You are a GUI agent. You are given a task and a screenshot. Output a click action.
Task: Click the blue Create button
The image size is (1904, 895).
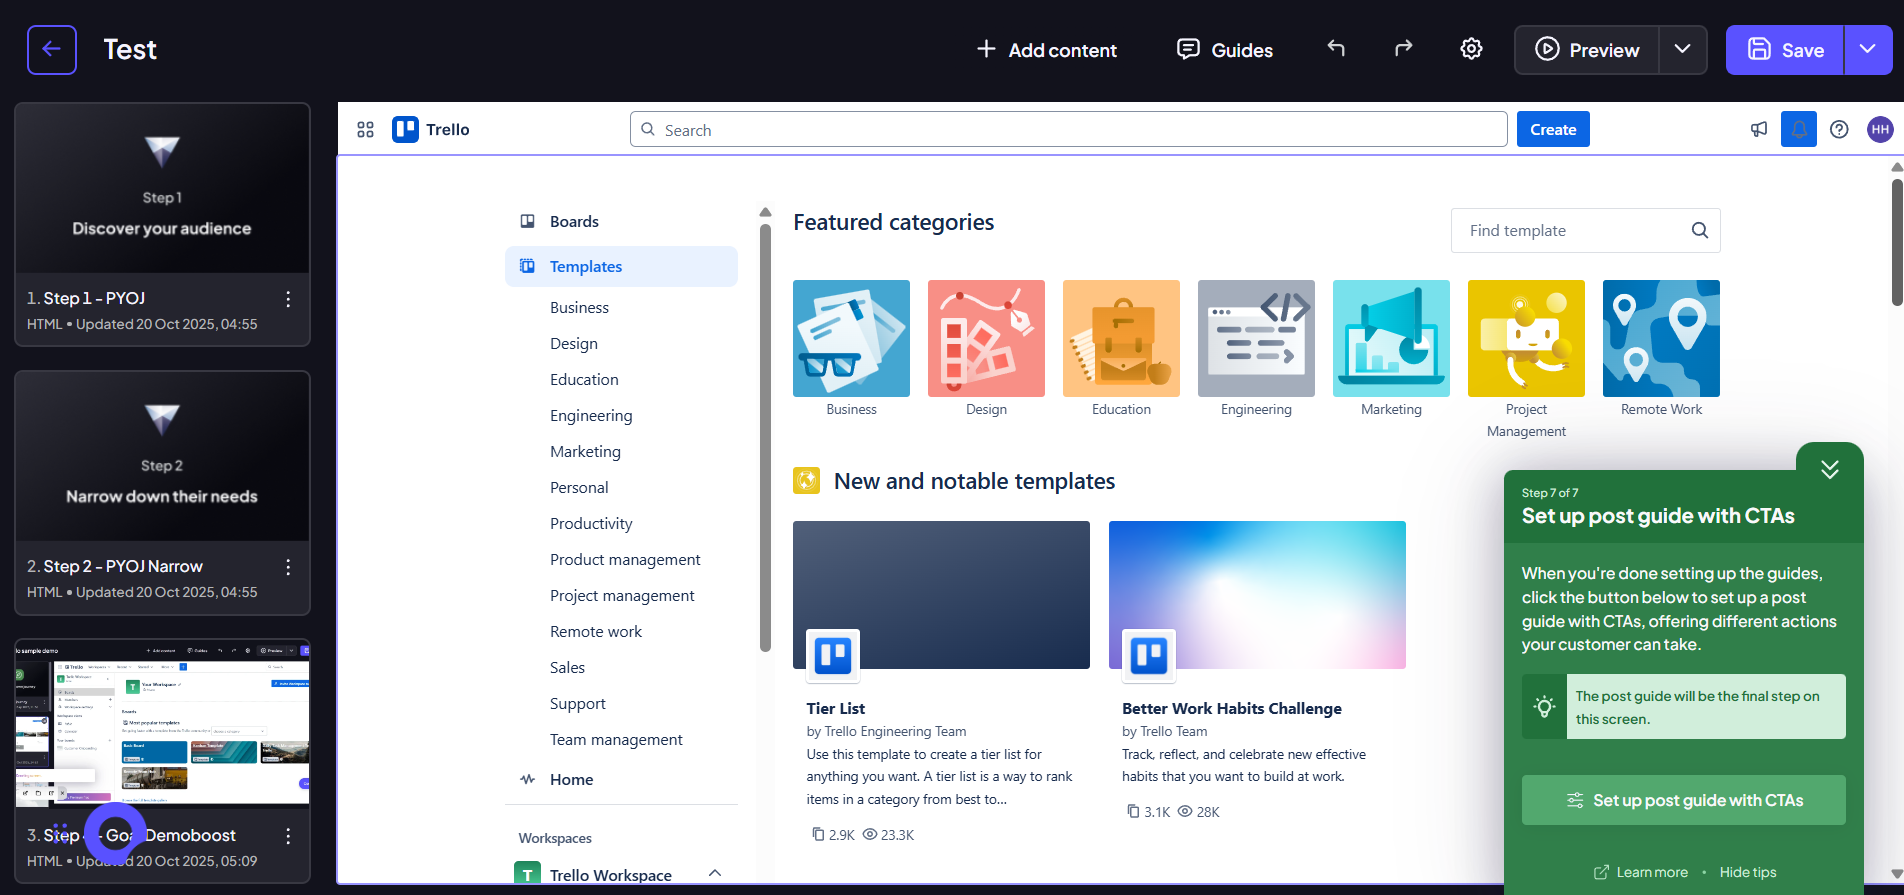click(1553, 130)
